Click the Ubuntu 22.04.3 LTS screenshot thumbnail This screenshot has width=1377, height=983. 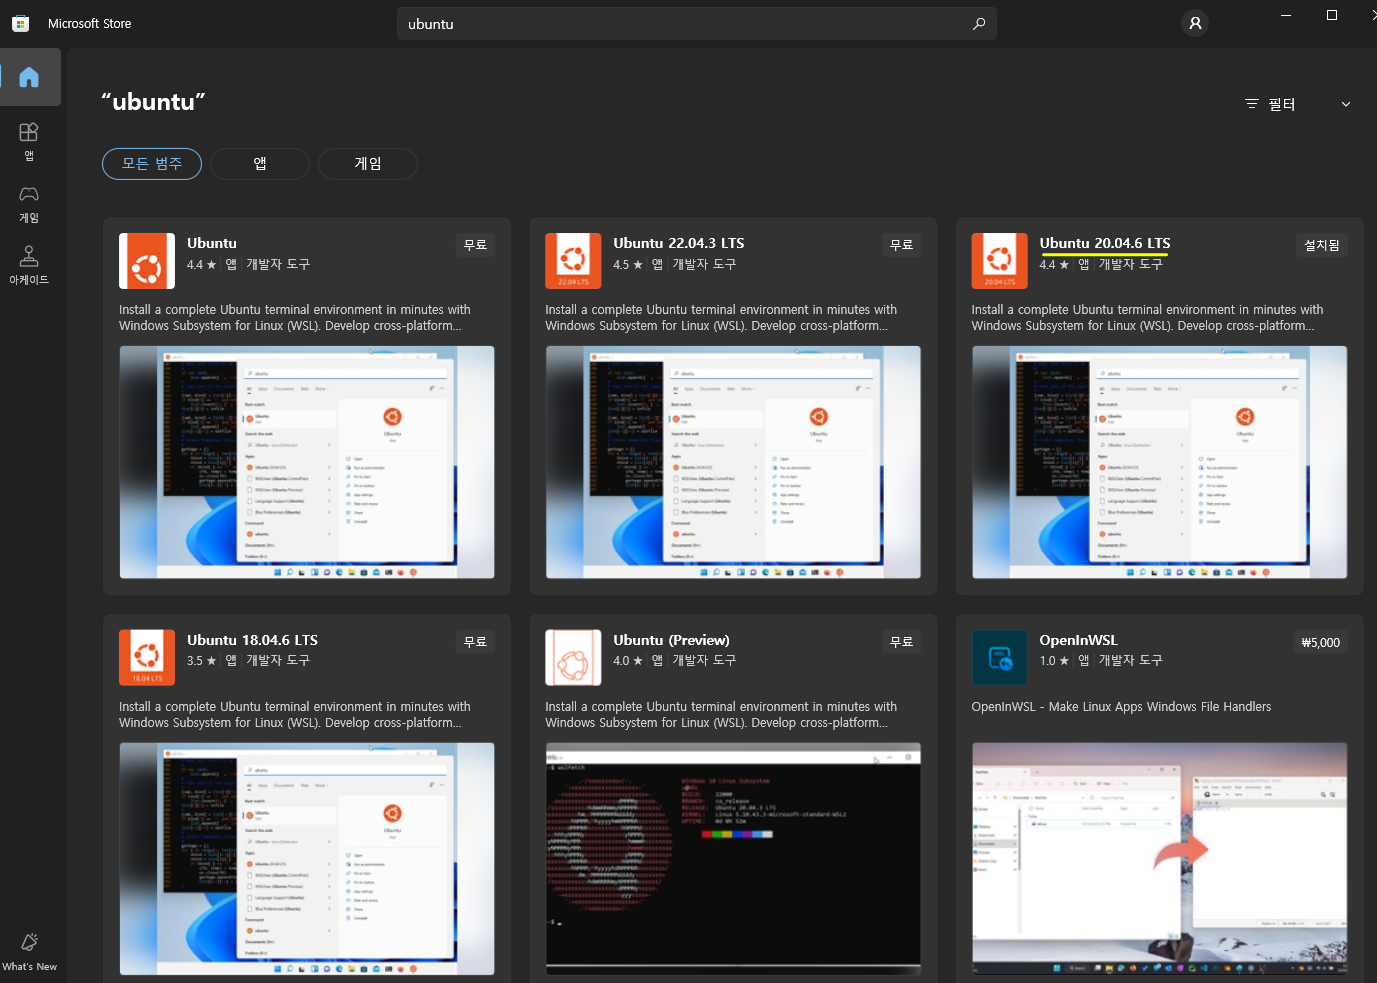click(x=733, y=462)
